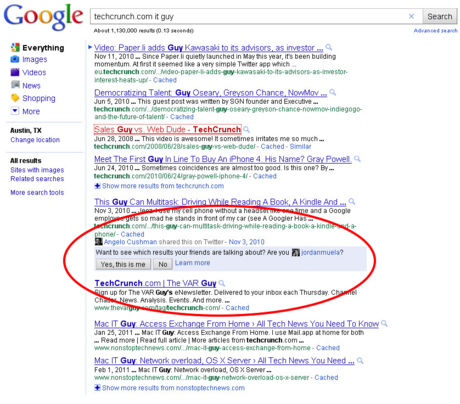Open Democratizing Talent: Guy Oseary result
460x404 pixels.
[211, 93]
